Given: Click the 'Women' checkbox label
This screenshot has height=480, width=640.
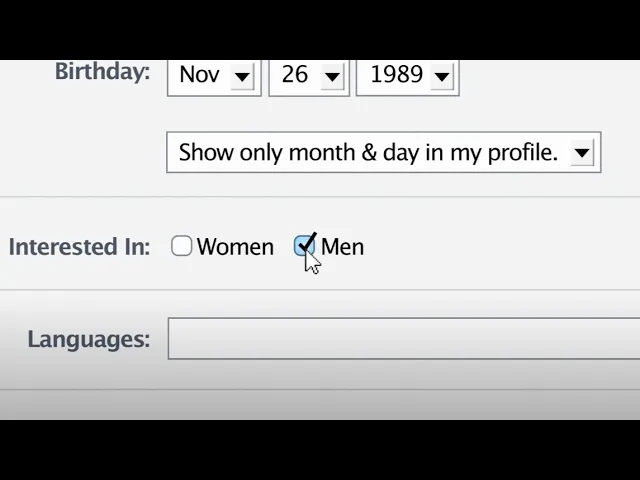Looking at the screenshot, I should tap(235, 247).
